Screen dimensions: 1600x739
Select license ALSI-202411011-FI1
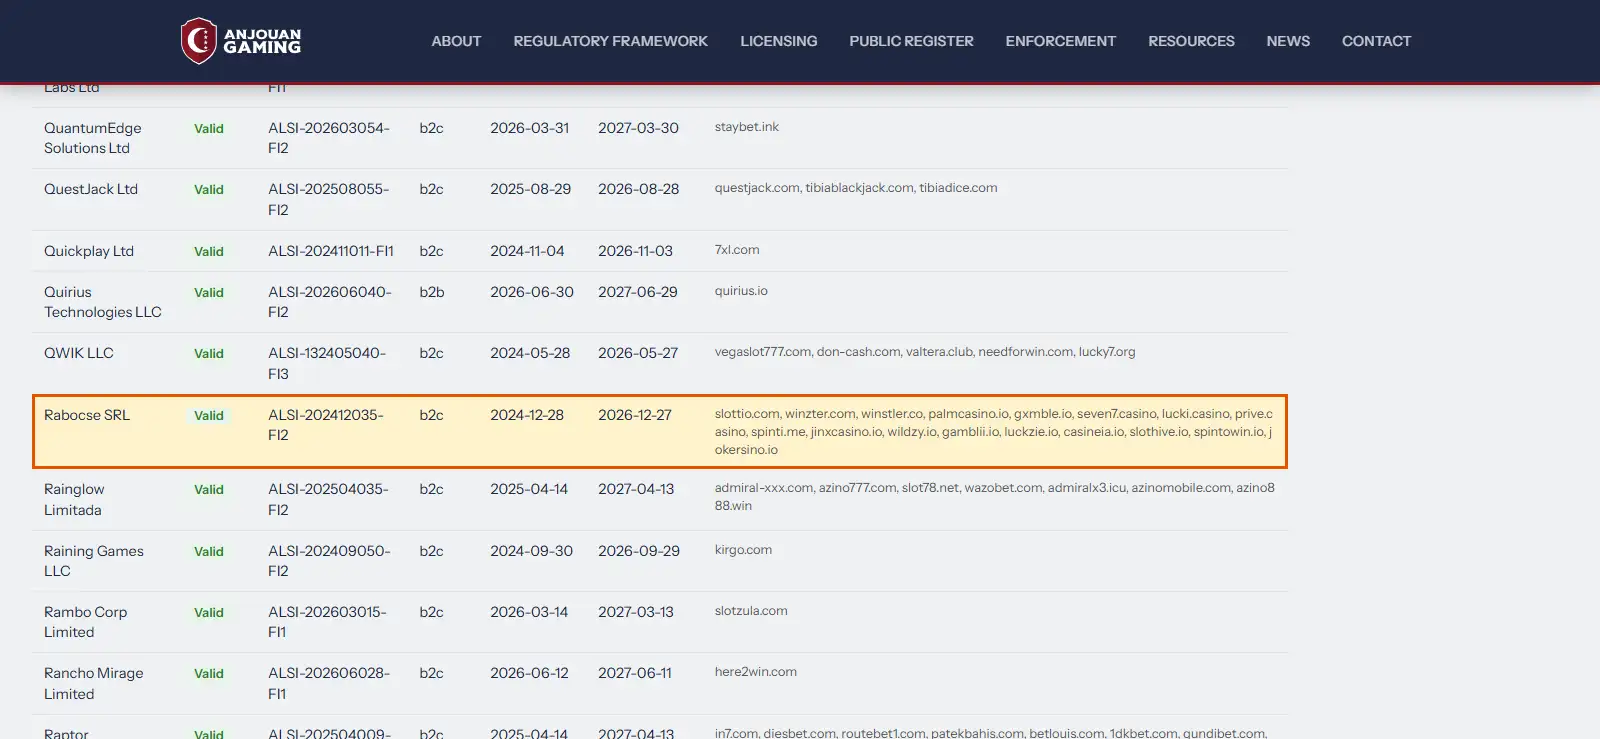(x=331, y=251)
